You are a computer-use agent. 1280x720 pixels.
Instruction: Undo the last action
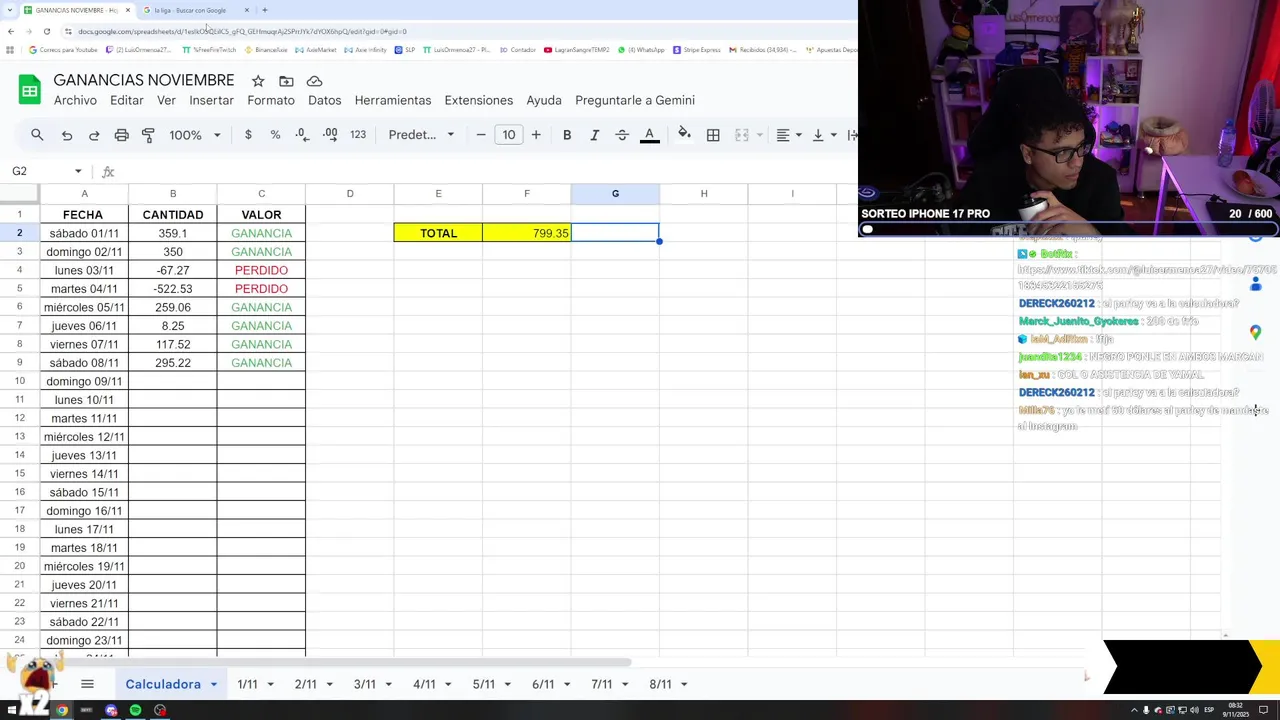point(67,135)
